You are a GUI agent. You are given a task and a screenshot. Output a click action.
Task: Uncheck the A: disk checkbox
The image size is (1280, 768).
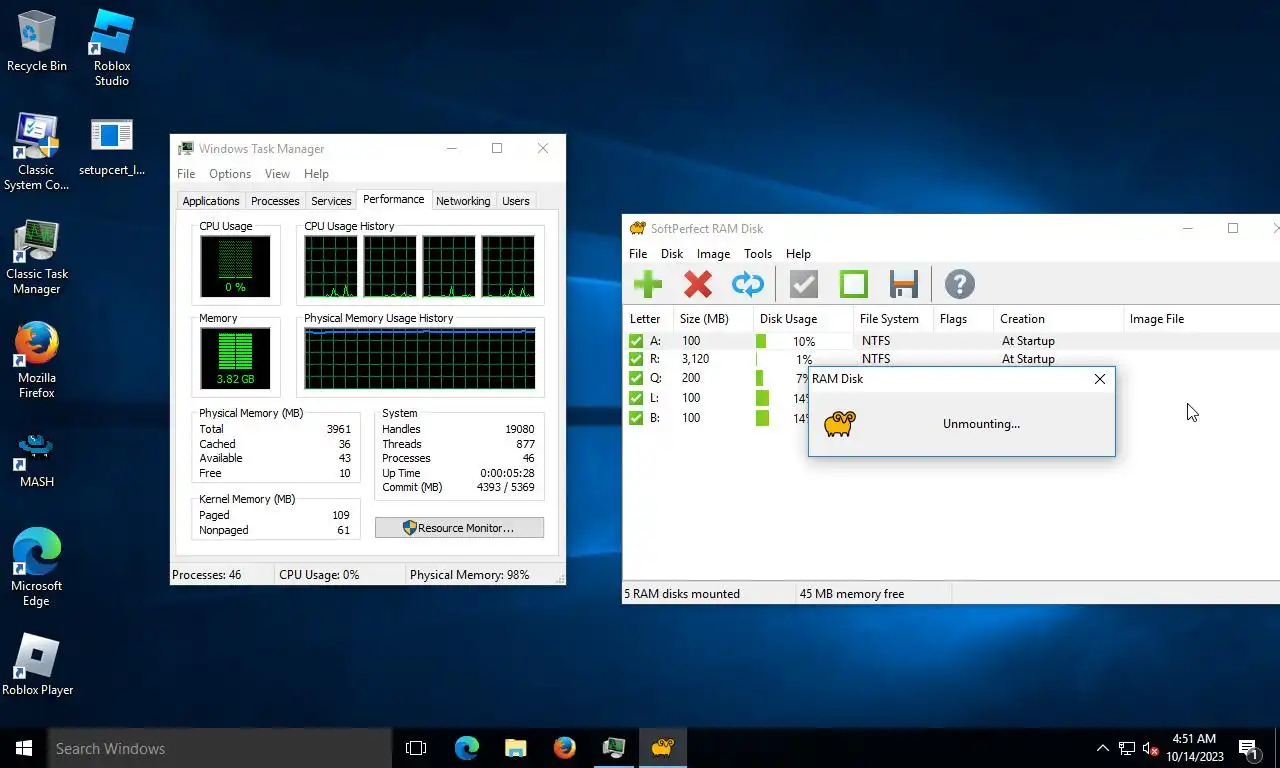point(636,341)
